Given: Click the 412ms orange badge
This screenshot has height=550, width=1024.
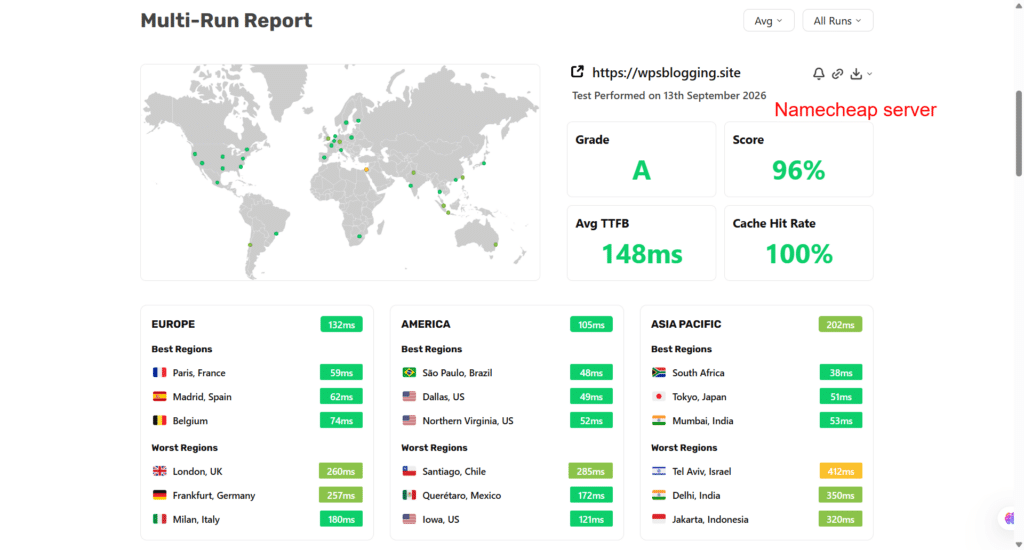Looking at the screenshot, I should pyautogui.click(x=840, y=471).
